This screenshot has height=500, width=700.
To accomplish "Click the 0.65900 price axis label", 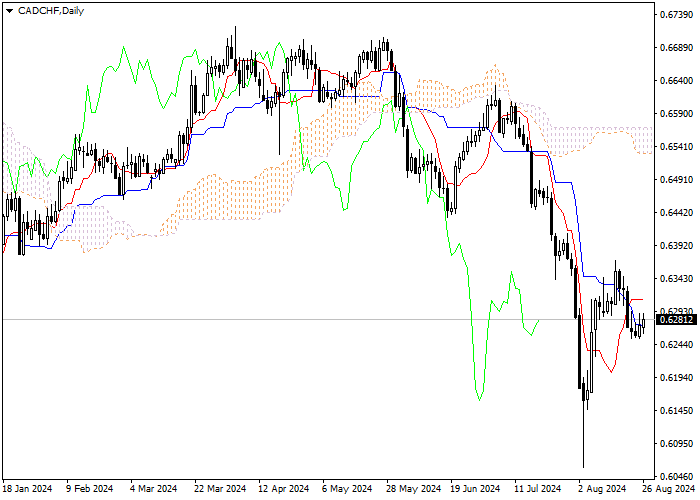I will (x=676, y=113).
